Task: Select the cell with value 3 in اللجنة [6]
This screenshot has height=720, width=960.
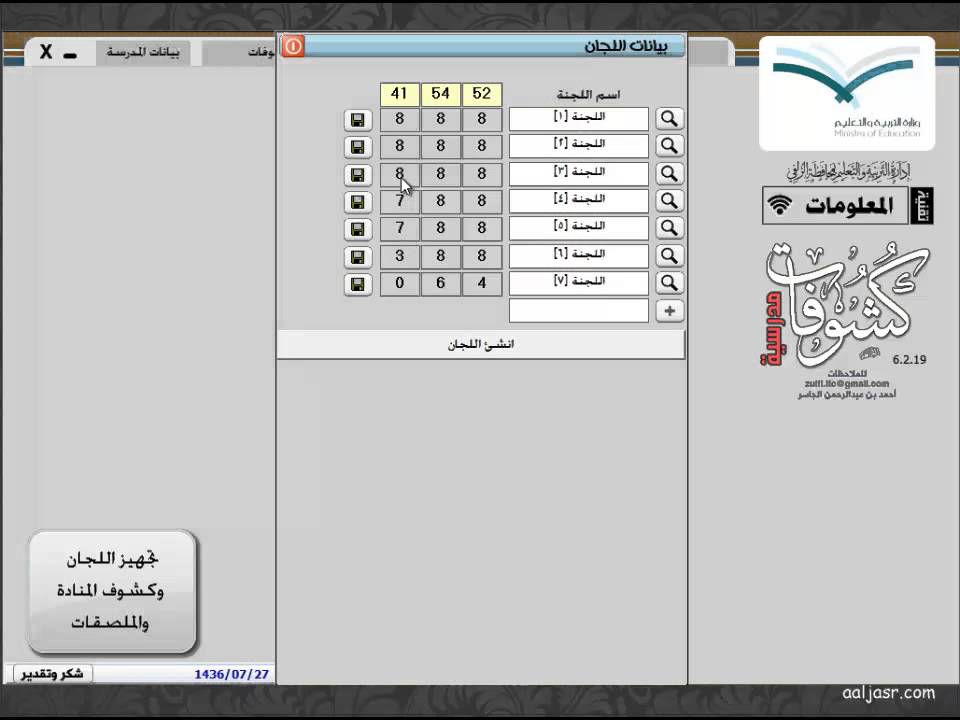Action: (399, 257)
